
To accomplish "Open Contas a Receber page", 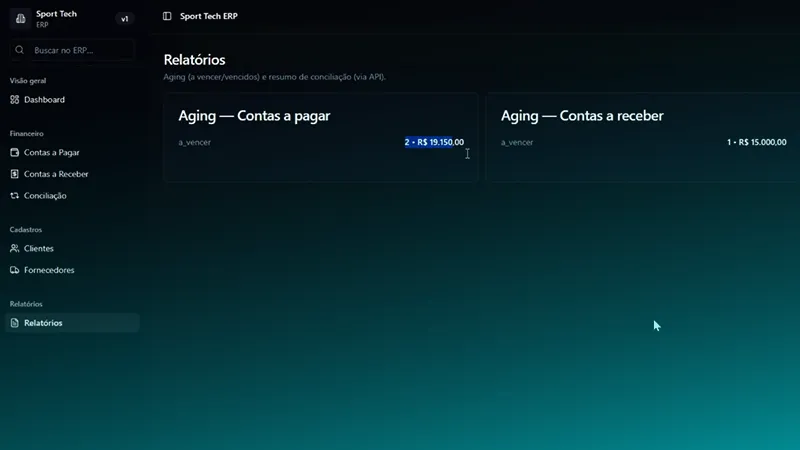I will tap(72, 174).
